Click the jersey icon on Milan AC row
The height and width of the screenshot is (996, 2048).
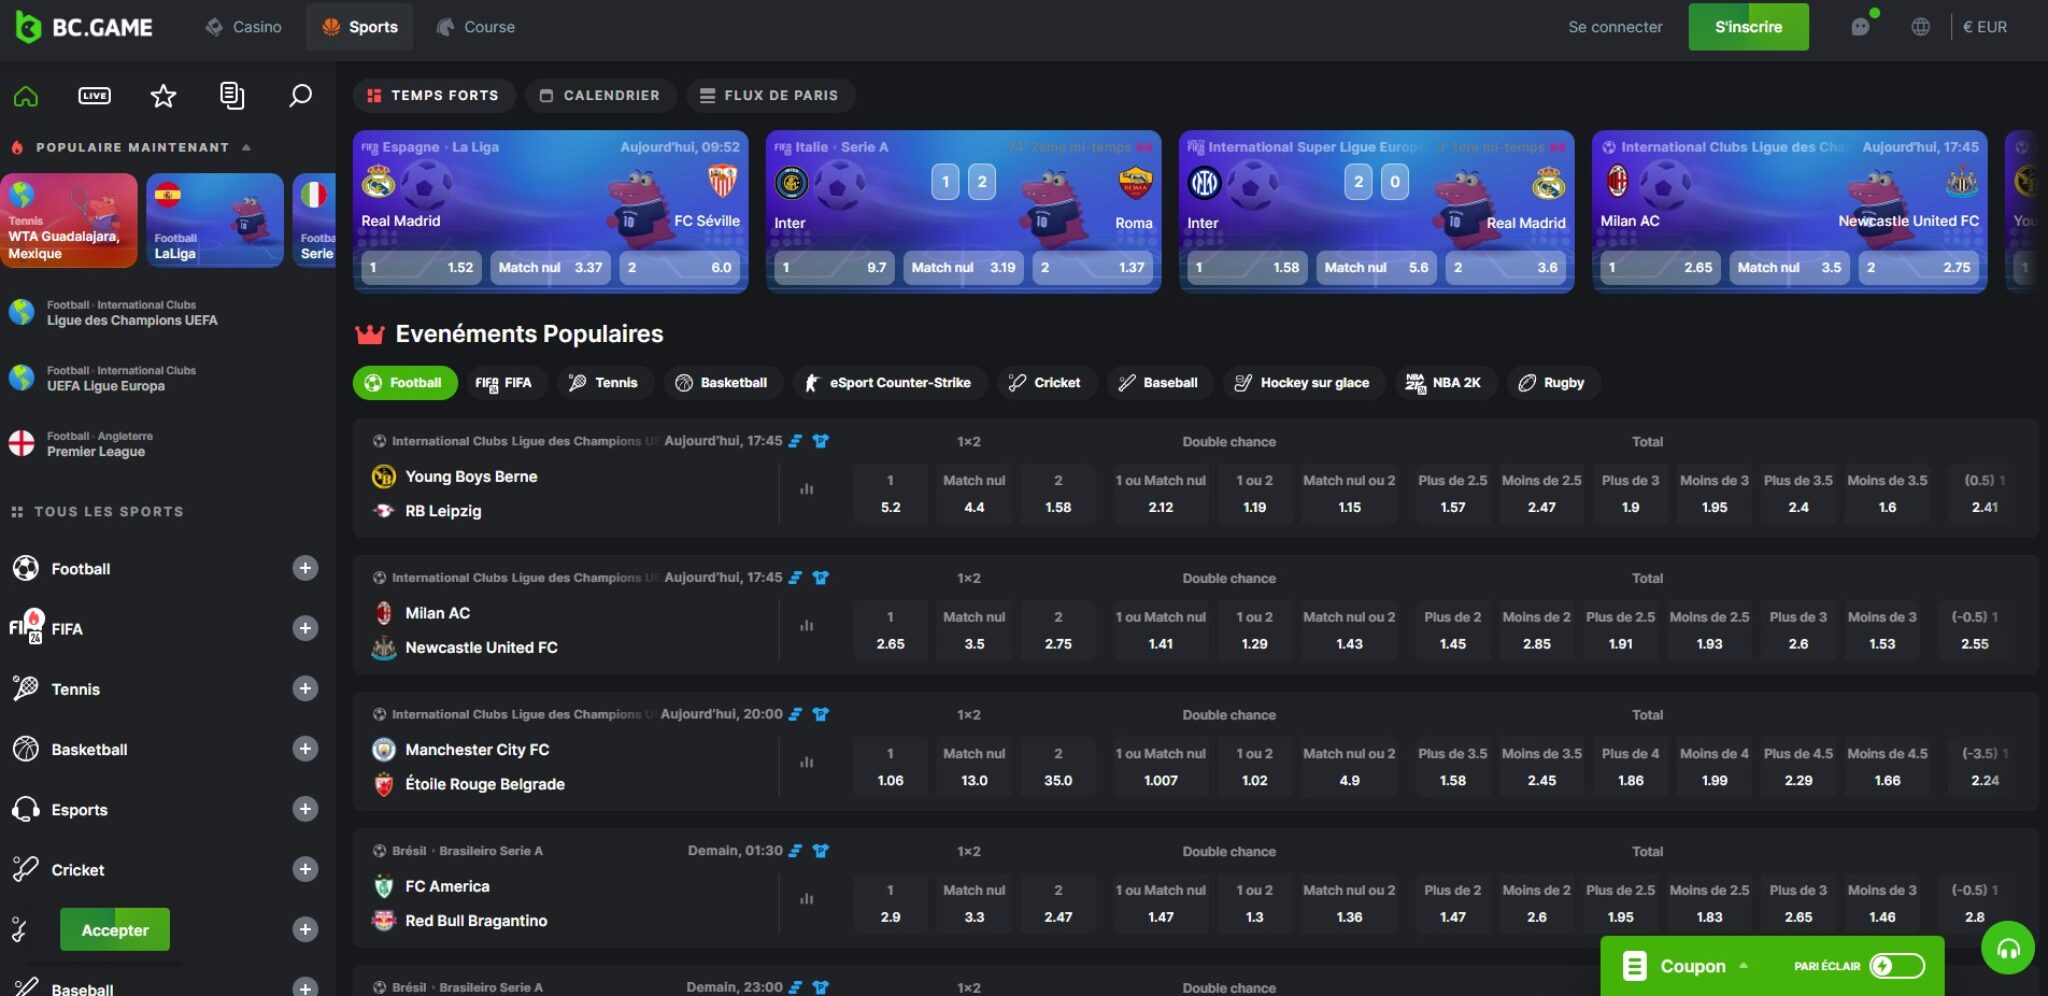point(820,578)
